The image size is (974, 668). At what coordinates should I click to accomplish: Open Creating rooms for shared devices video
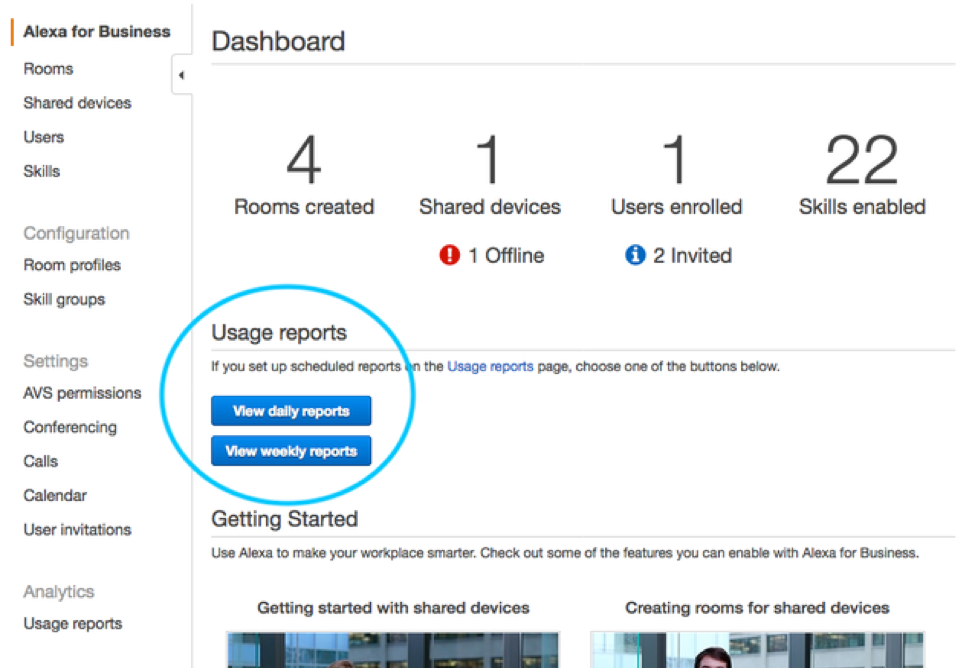(x=757, y=650)
